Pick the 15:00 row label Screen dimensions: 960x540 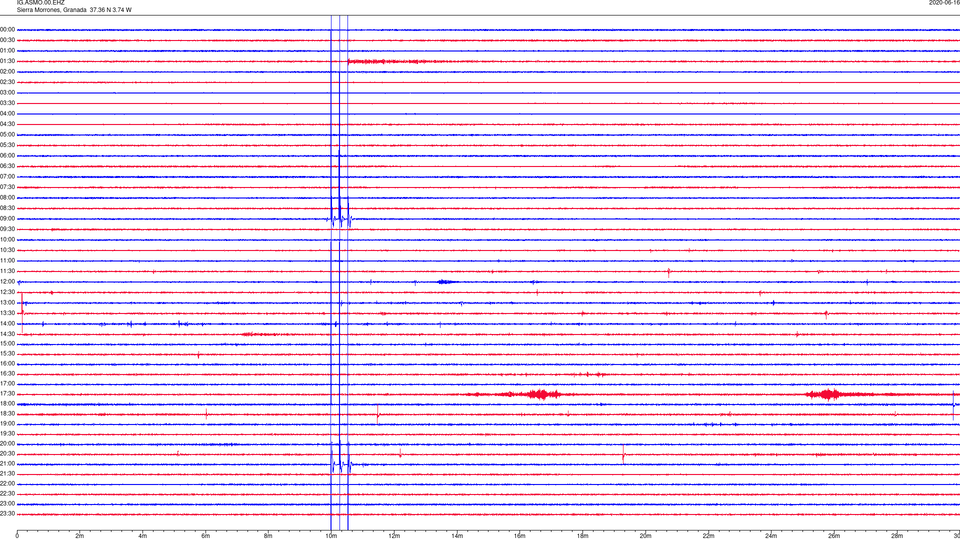(7, 344)
